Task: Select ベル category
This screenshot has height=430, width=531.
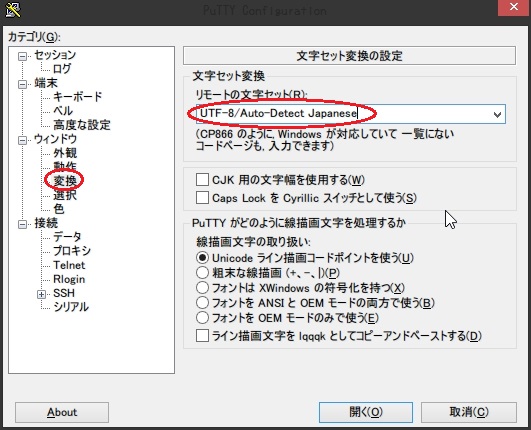Action: coord(63,111)
